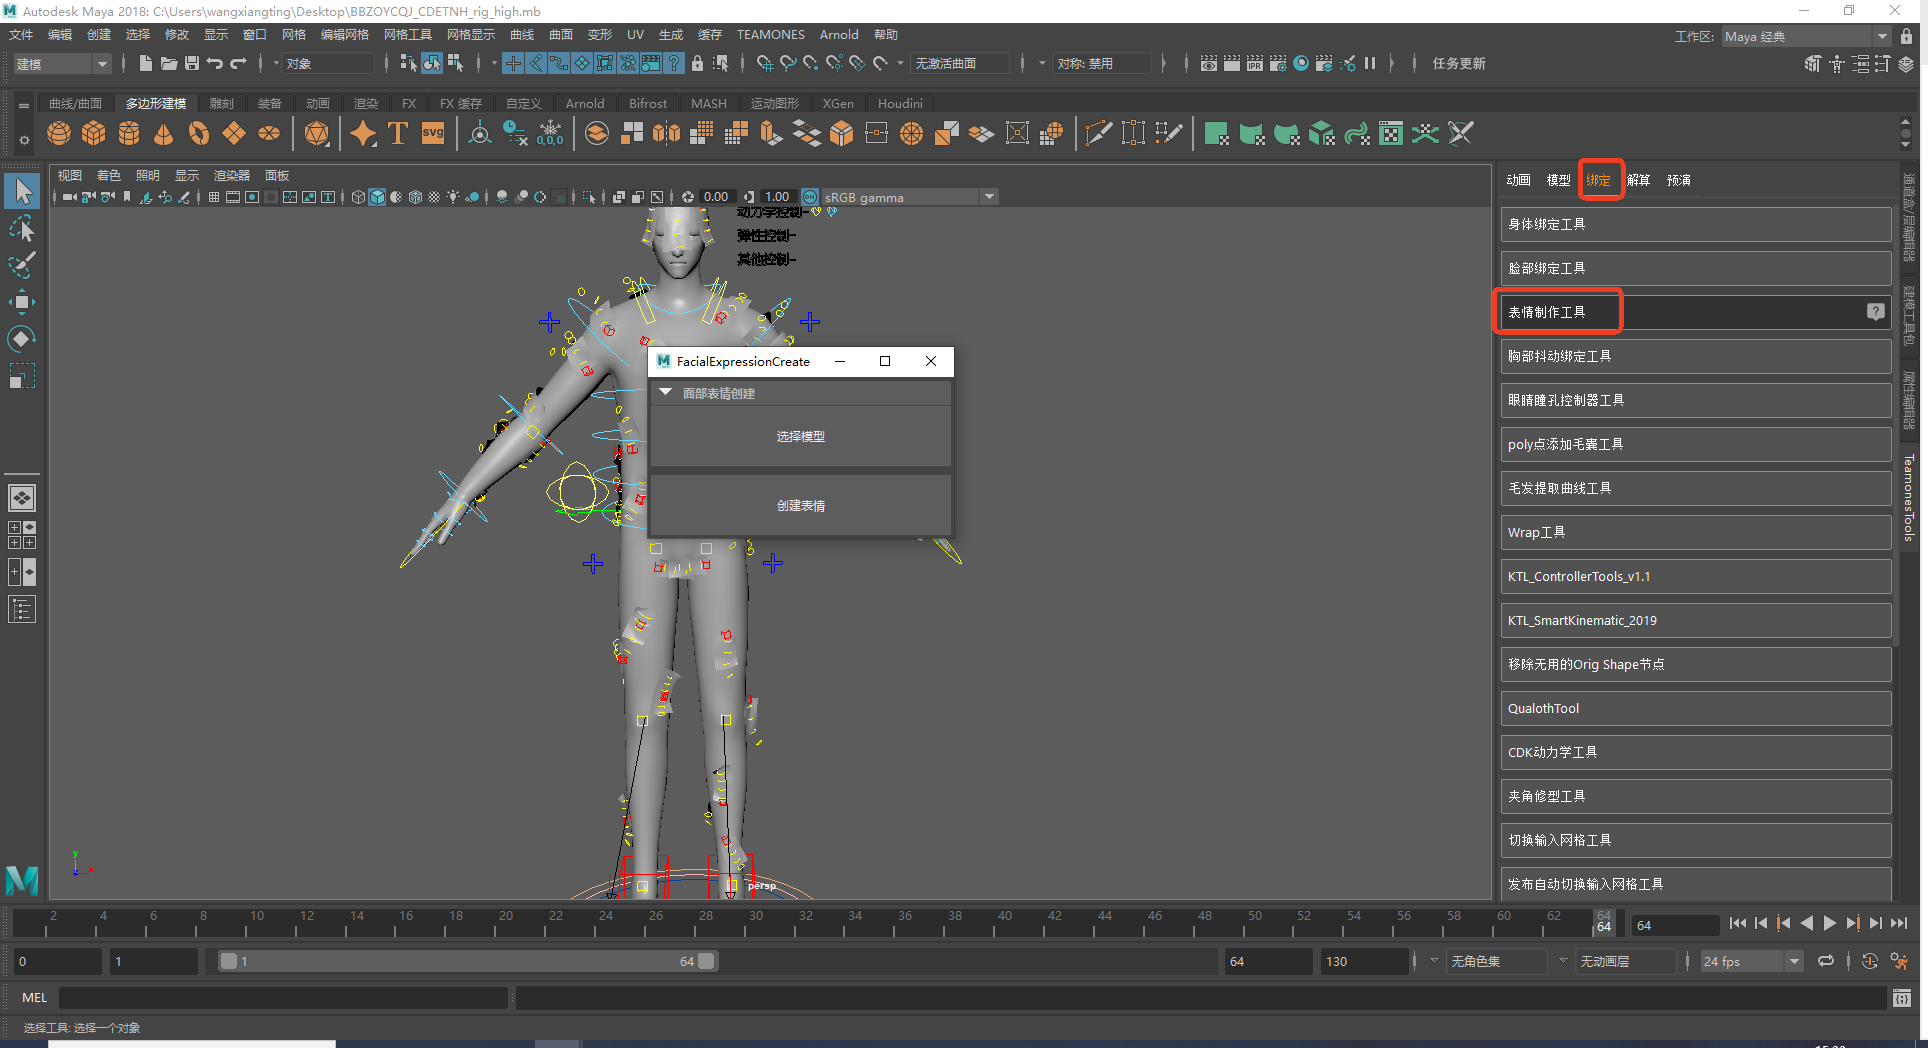The width and height of the screenshot is (1928, 1048).
Task: Open the 建模 menu set dropdown
Action: [61, 64]
